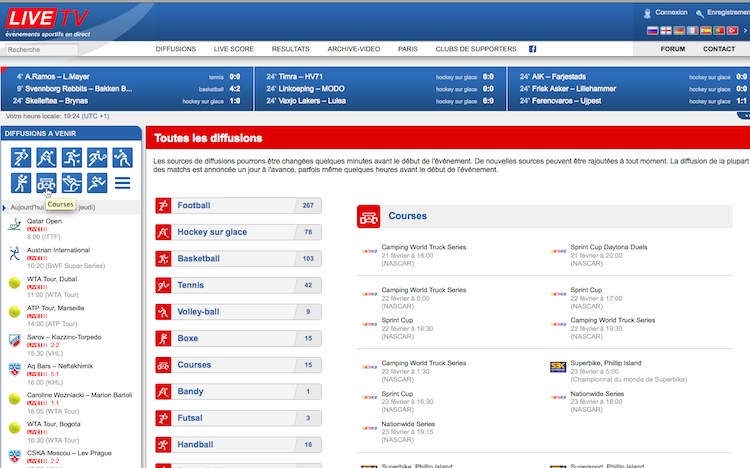Open Sarov – Kazzinc-Torpedo match
Image resolution: width=750 pixels, height=468 pixels.
pos(64,337)
